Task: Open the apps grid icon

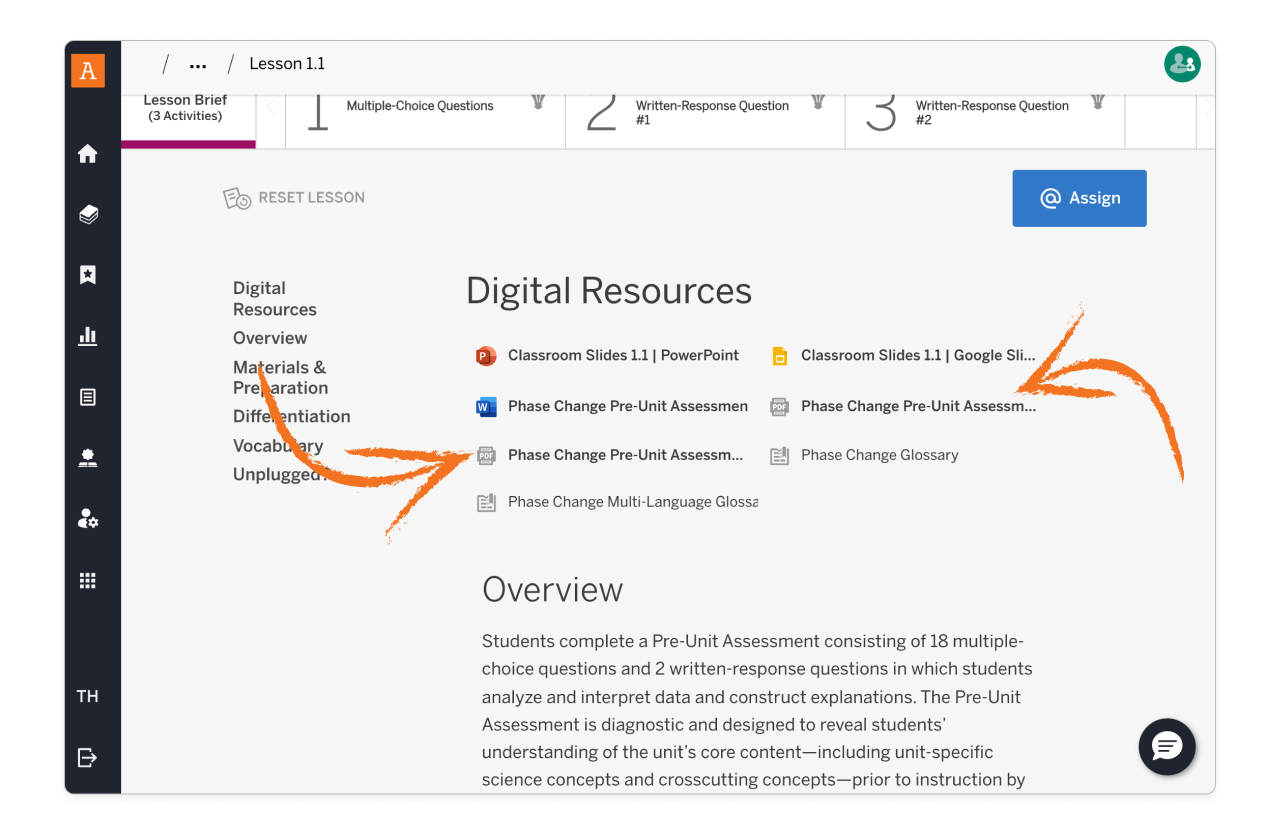Action: coord(88,581)
